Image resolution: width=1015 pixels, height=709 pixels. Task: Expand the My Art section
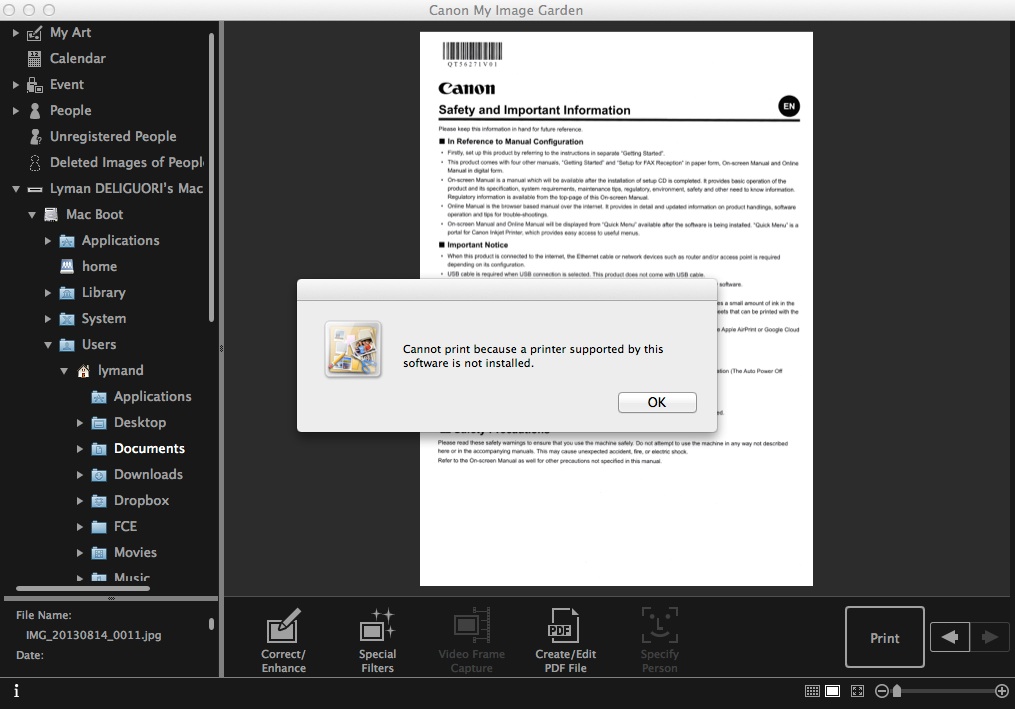(16, 33)
